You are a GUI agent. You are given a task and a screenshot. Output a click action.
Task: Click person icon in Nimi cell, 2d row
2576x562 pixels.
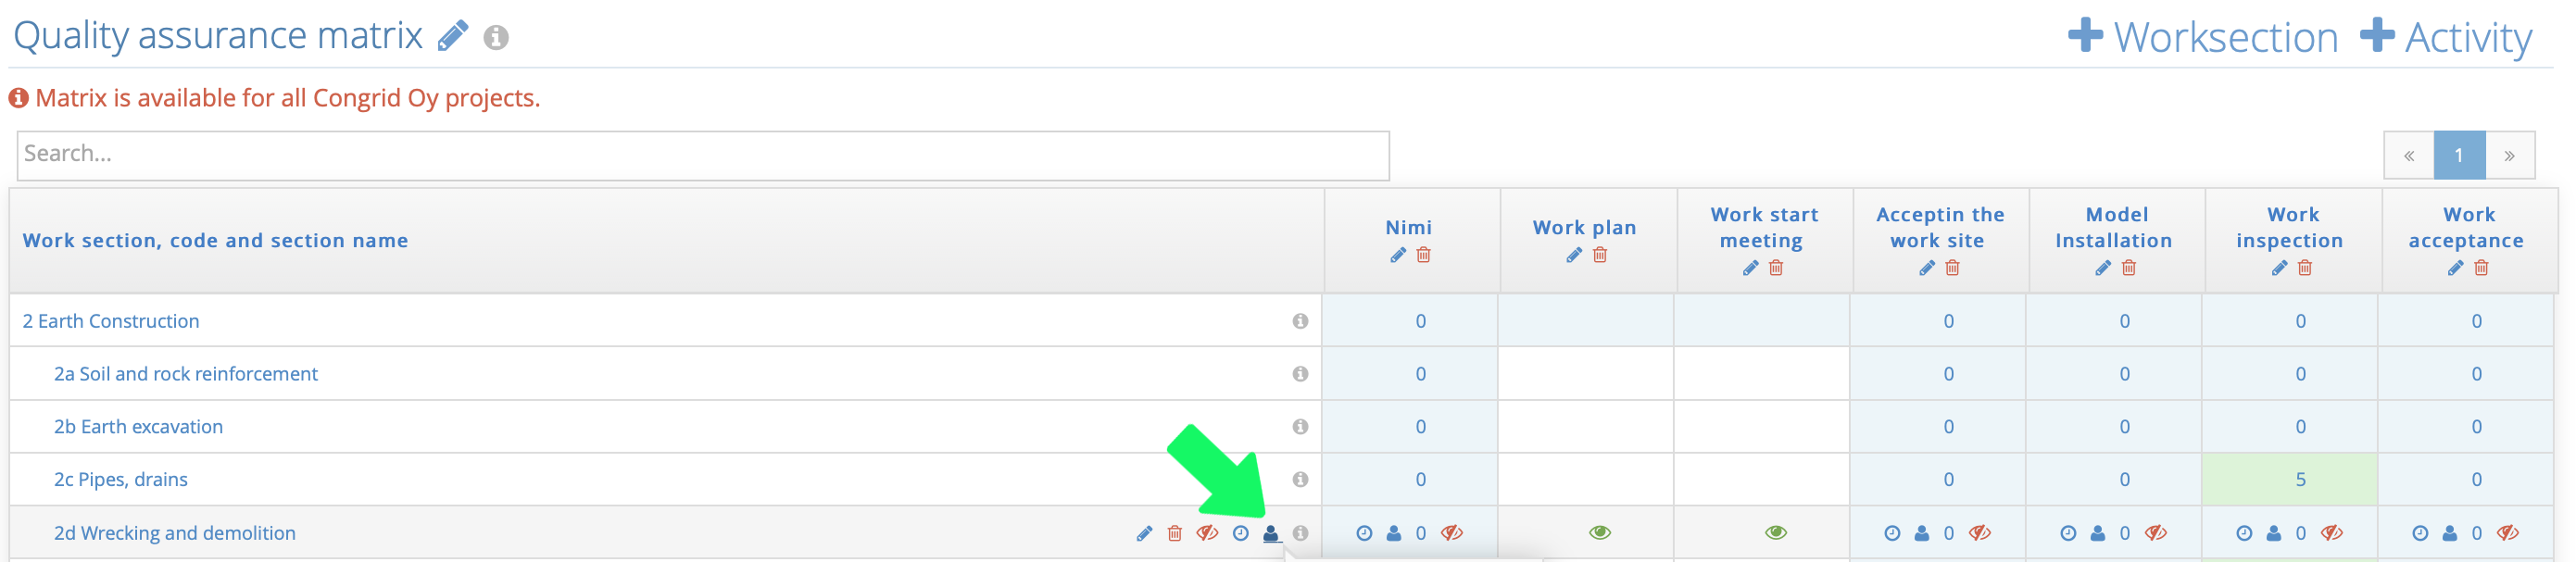coord(1394,534)
